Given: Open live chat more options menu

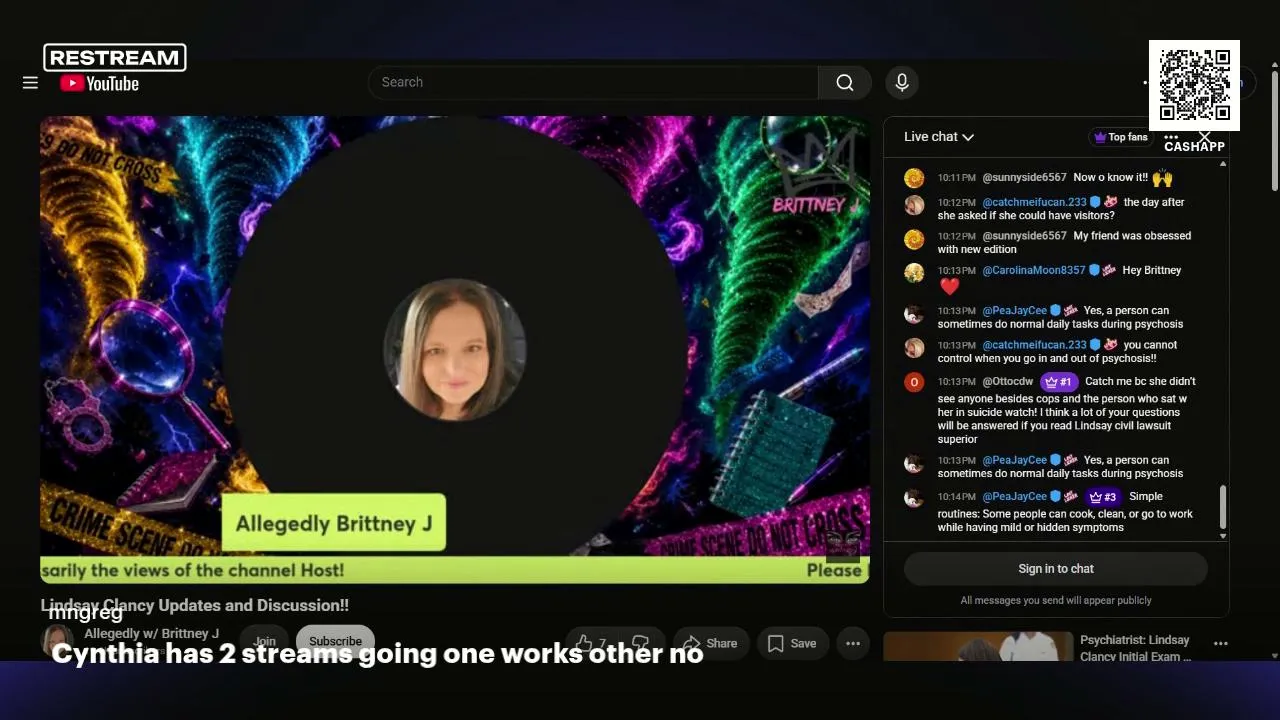Looking at the screenshot, I should (1171, 137).
